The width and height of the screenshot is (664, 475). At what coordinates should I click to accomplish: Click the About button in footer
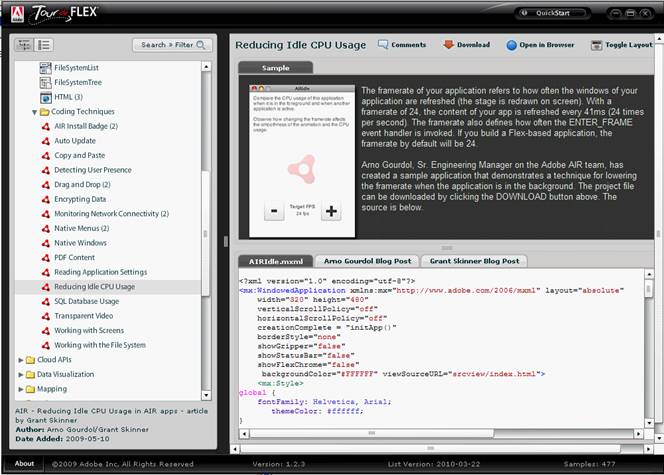(x=24, y=464)
